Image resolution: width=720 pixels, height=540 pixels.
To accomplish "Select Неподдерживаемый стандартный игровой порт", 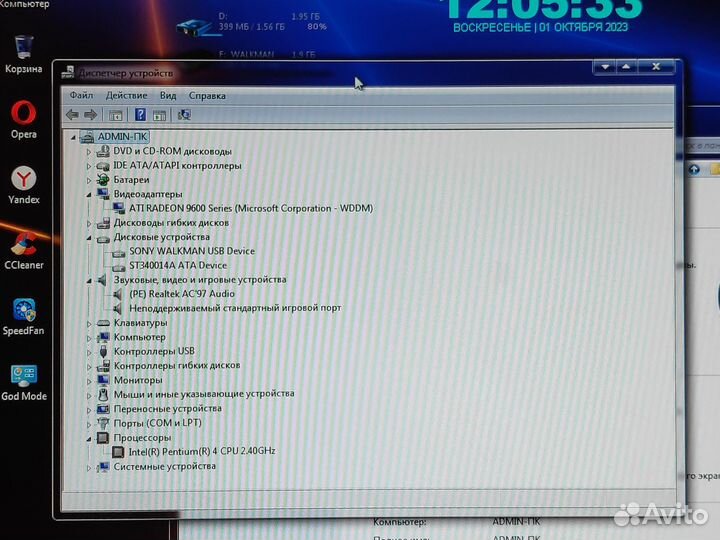I will point(235,308).
